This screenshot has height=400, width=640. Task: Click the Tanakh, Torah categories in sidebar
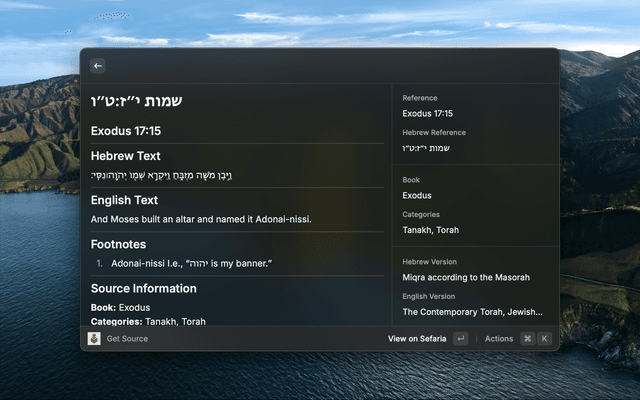(x=431, y=229)
